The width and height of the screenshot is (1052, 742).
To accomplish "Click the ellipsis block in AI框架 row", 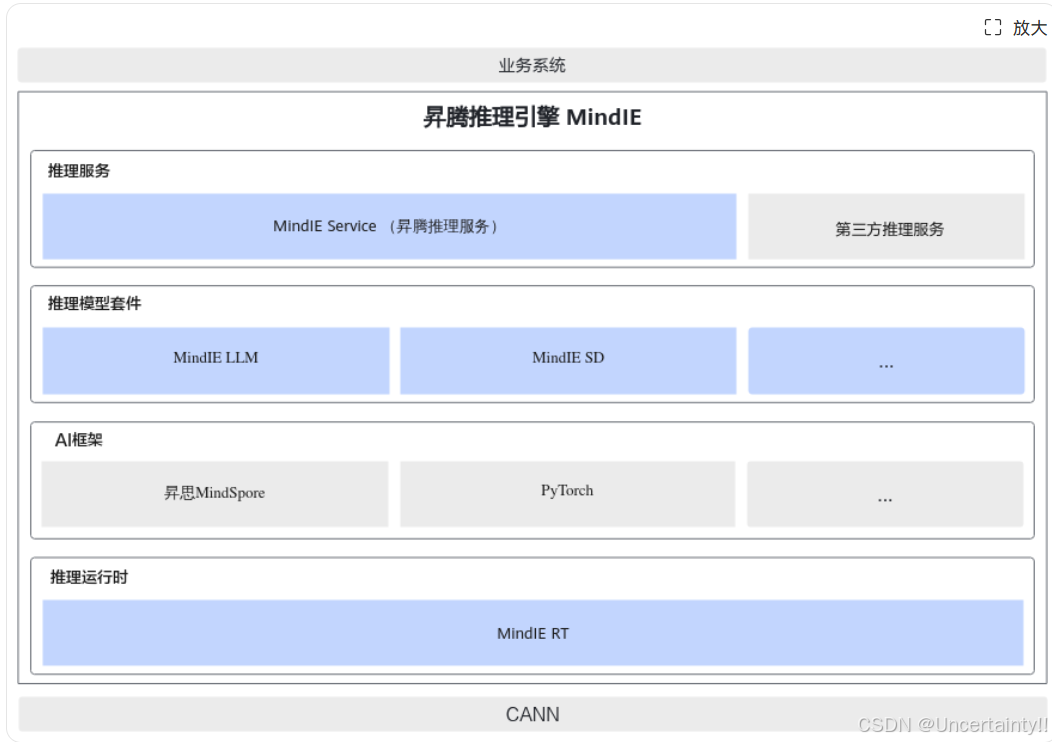I will (886, 494).
